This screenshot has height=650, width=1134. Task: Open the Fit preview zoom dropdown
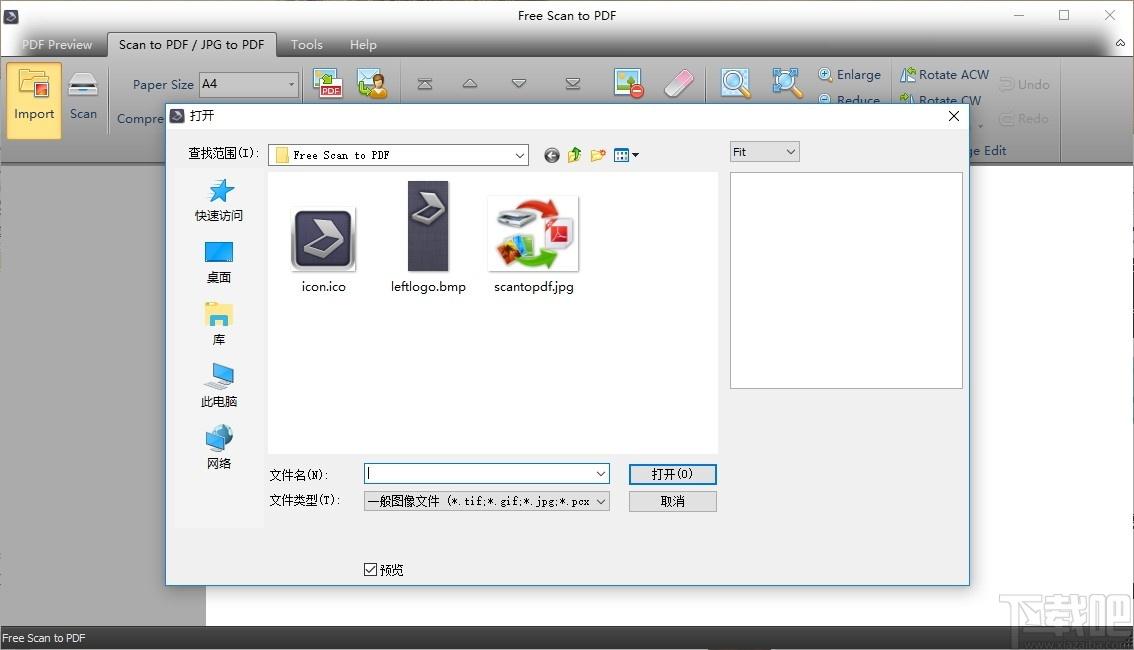point(764,152)
